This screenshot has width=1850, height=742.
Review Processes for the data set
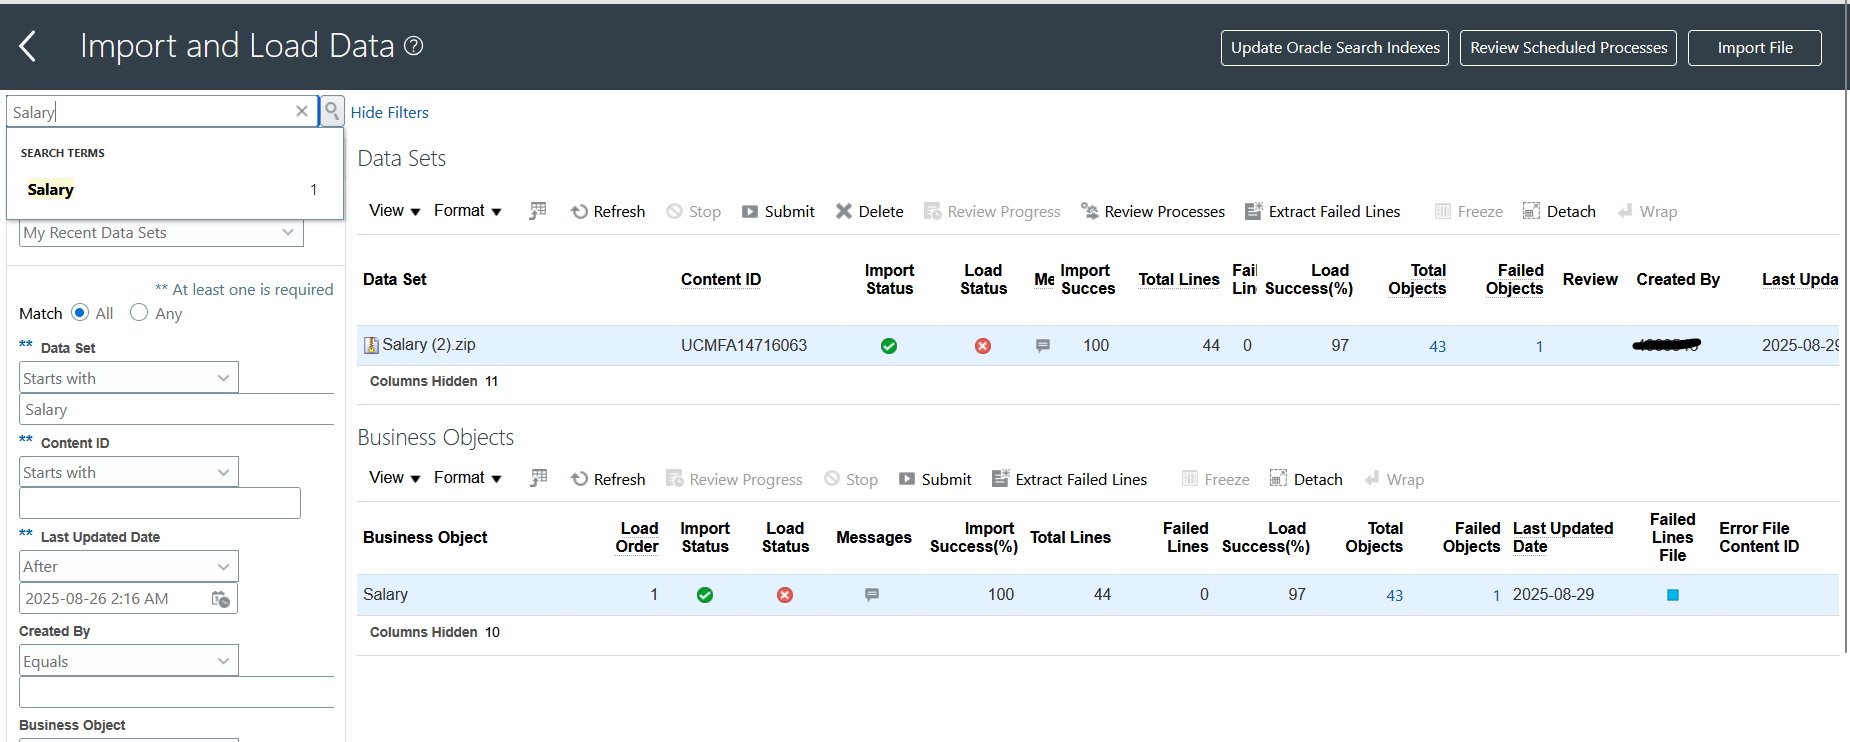(x=1153, y=211)
